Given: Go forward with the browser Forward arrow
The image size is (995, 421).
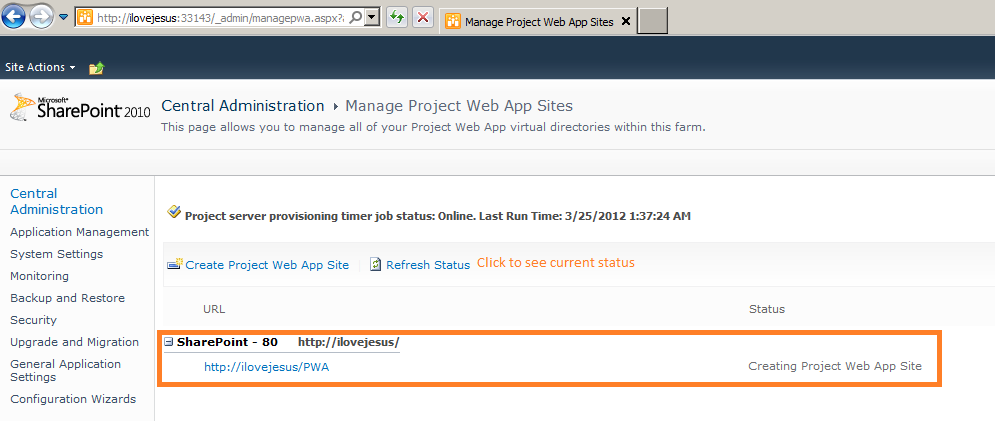Looking at the screenshot, I should tap(41, 17).
